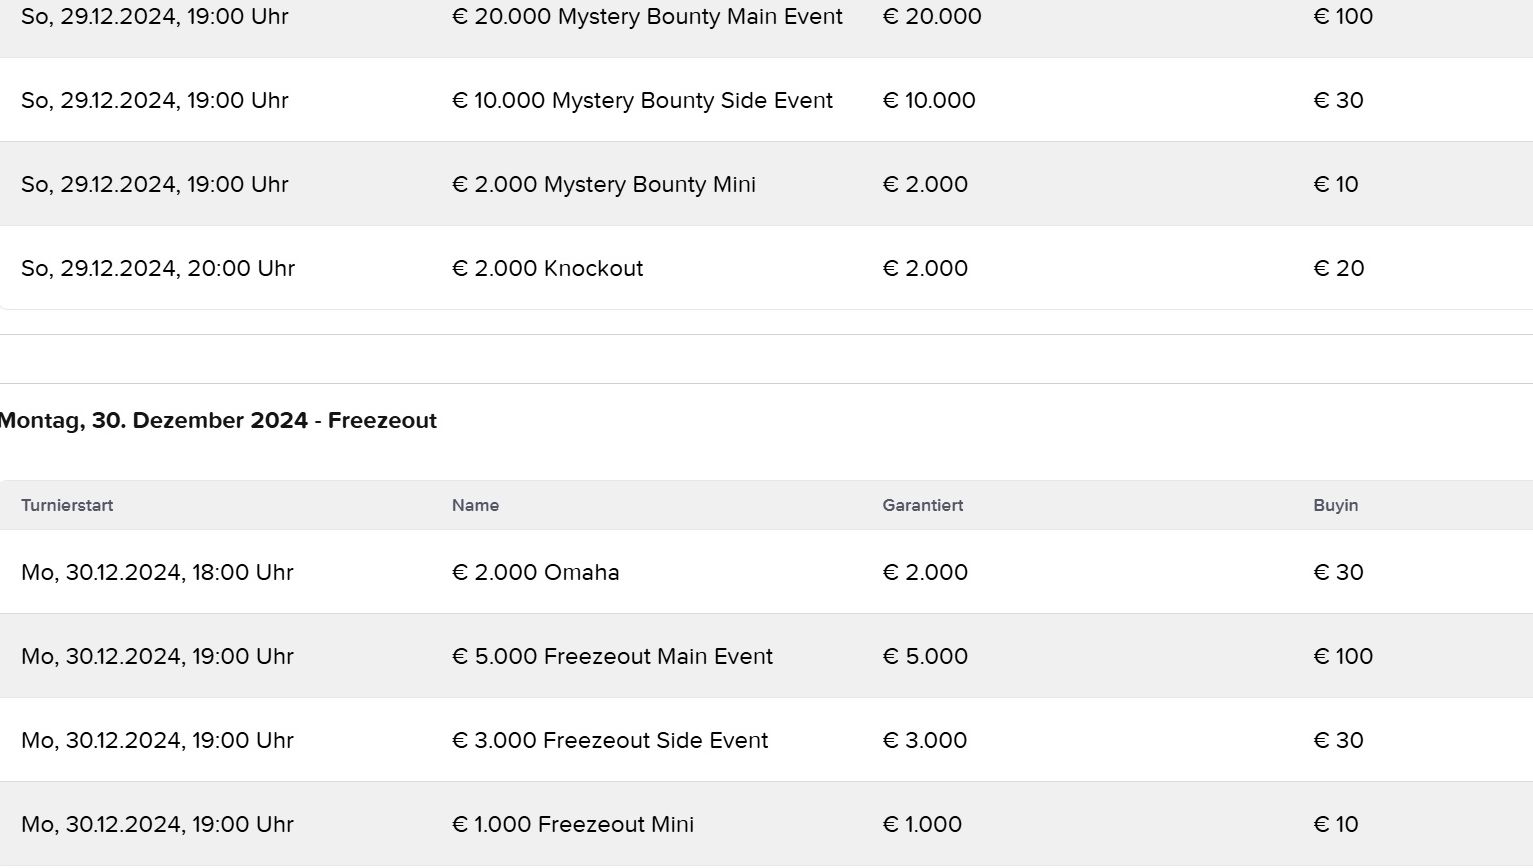Click the € 100 buy-in of Freezeout Main Event
The height and width of the screenshot is (868, 1533).
[x=1343, y=657]
